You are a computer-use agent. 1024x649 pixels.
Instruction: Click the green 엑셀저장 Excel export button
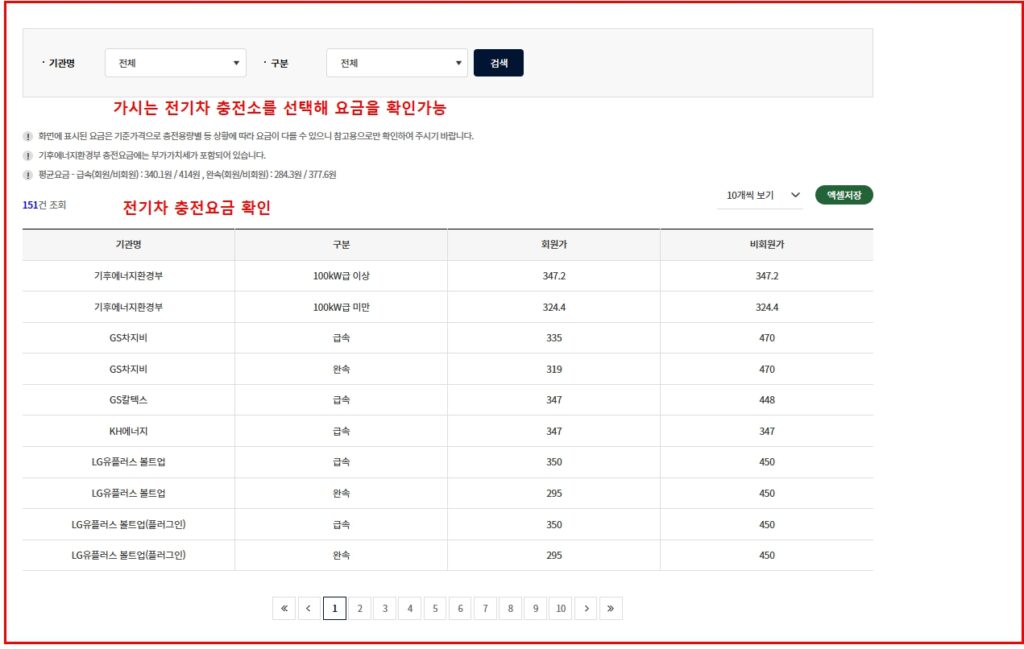click(845, 196)
